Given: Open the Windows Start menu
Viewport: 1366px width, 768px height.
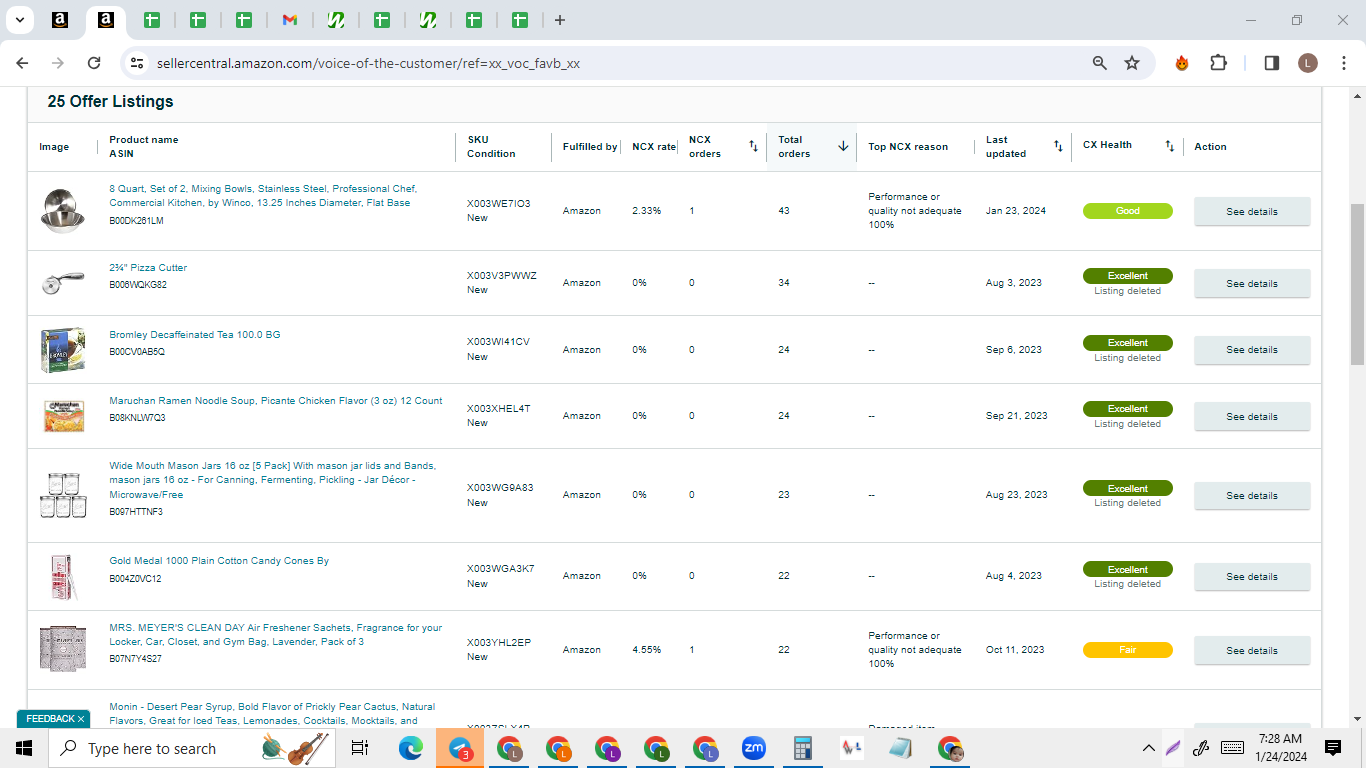Looking at the screenshot, I should pyautogui.click(x=24, y=748).
